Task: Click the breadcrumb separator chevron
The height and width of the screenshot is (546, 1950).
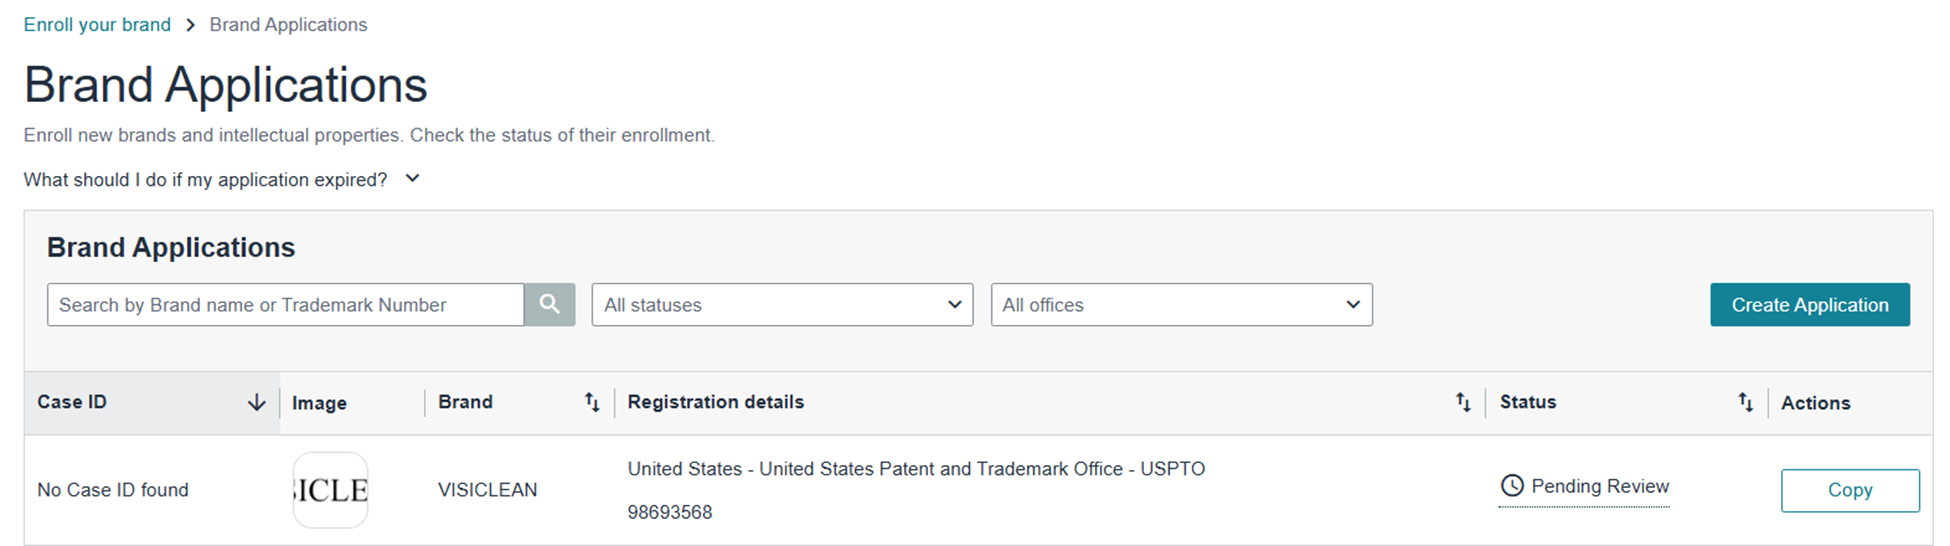Action: [x=190, y=25]
